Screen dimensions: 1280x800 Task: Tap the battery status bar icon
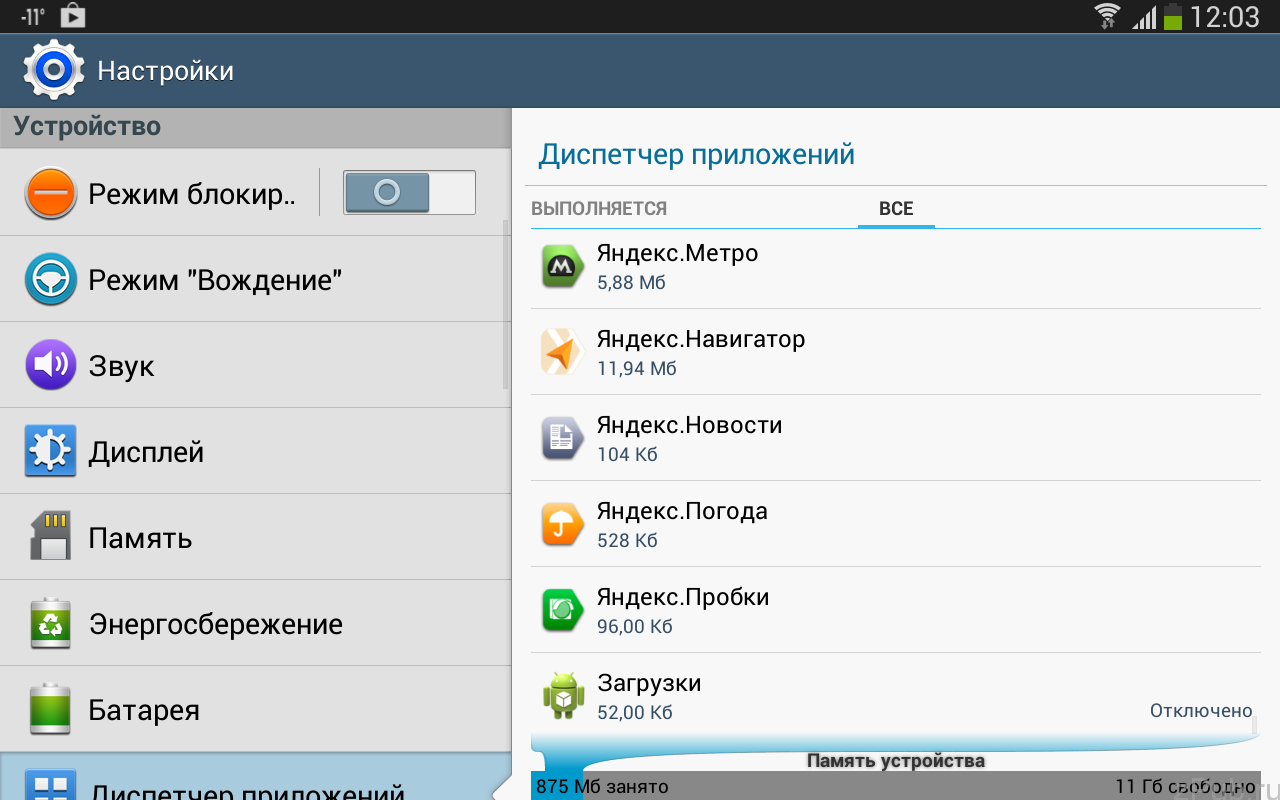1173,16
